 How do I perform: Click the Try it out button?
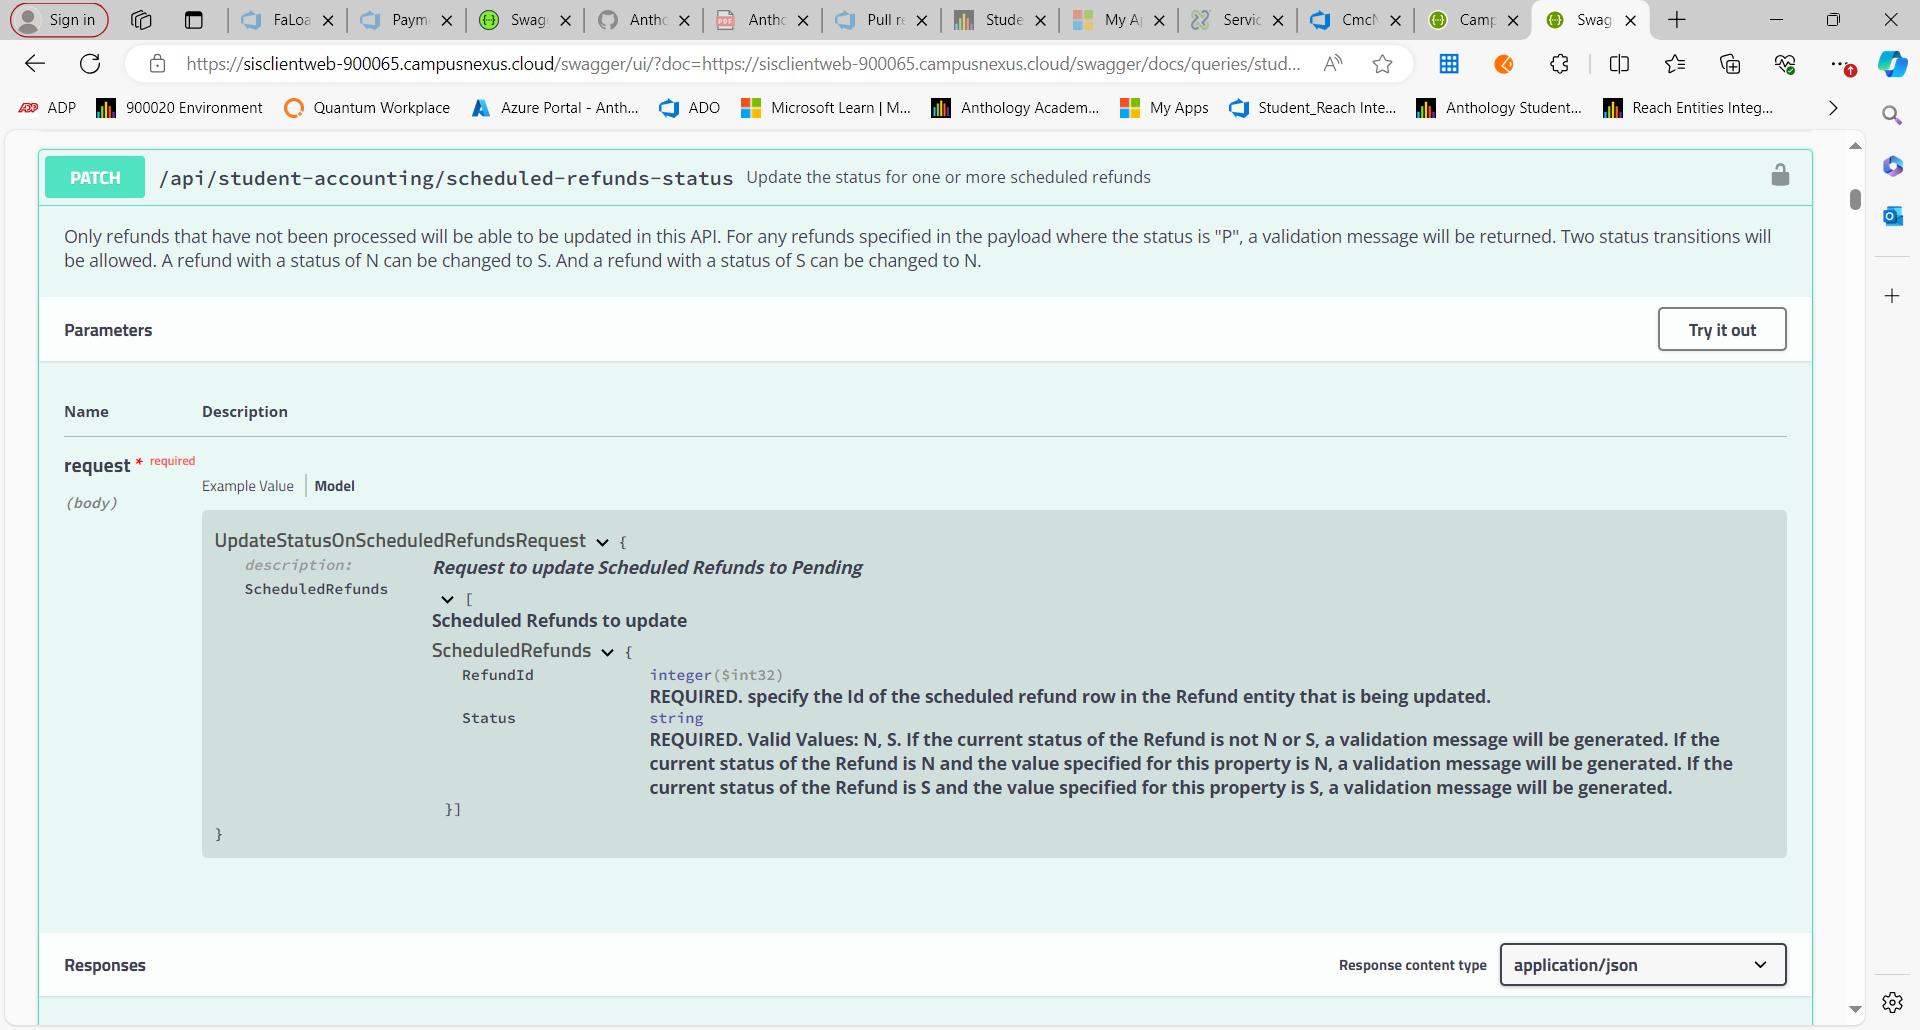tap(1722, 330)
